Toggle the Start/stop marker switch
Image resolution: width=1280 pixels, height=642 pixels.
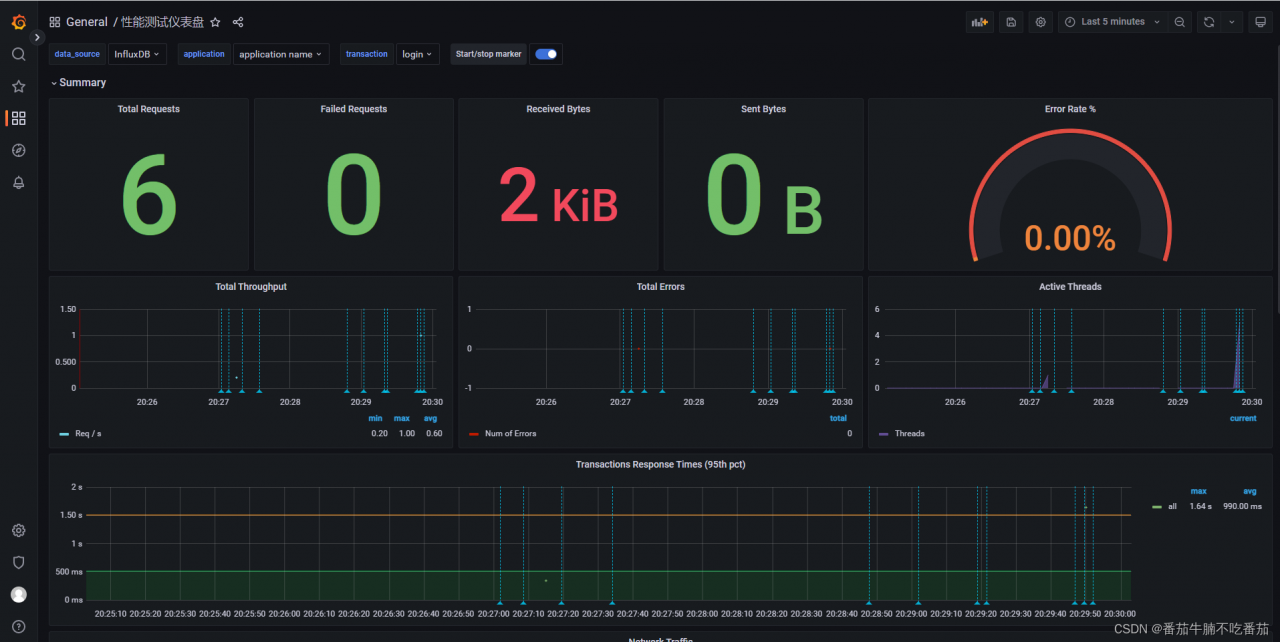click(546, 54)
